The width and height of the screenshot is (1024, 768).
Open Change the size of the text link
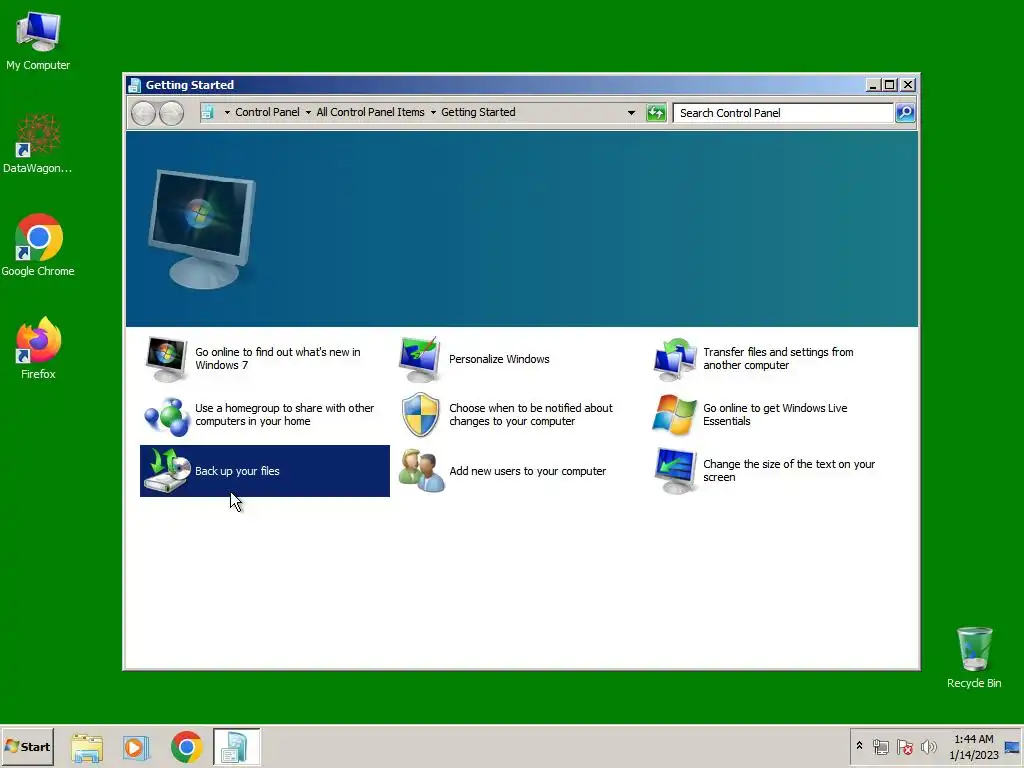788,471
